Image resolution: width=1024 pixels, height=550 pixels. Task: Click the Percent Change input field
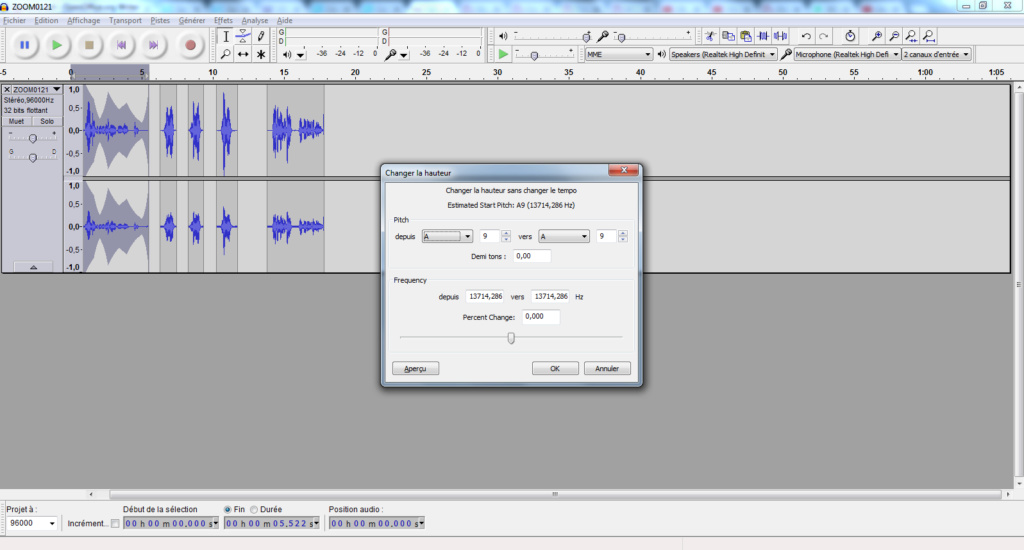(541, 317)
